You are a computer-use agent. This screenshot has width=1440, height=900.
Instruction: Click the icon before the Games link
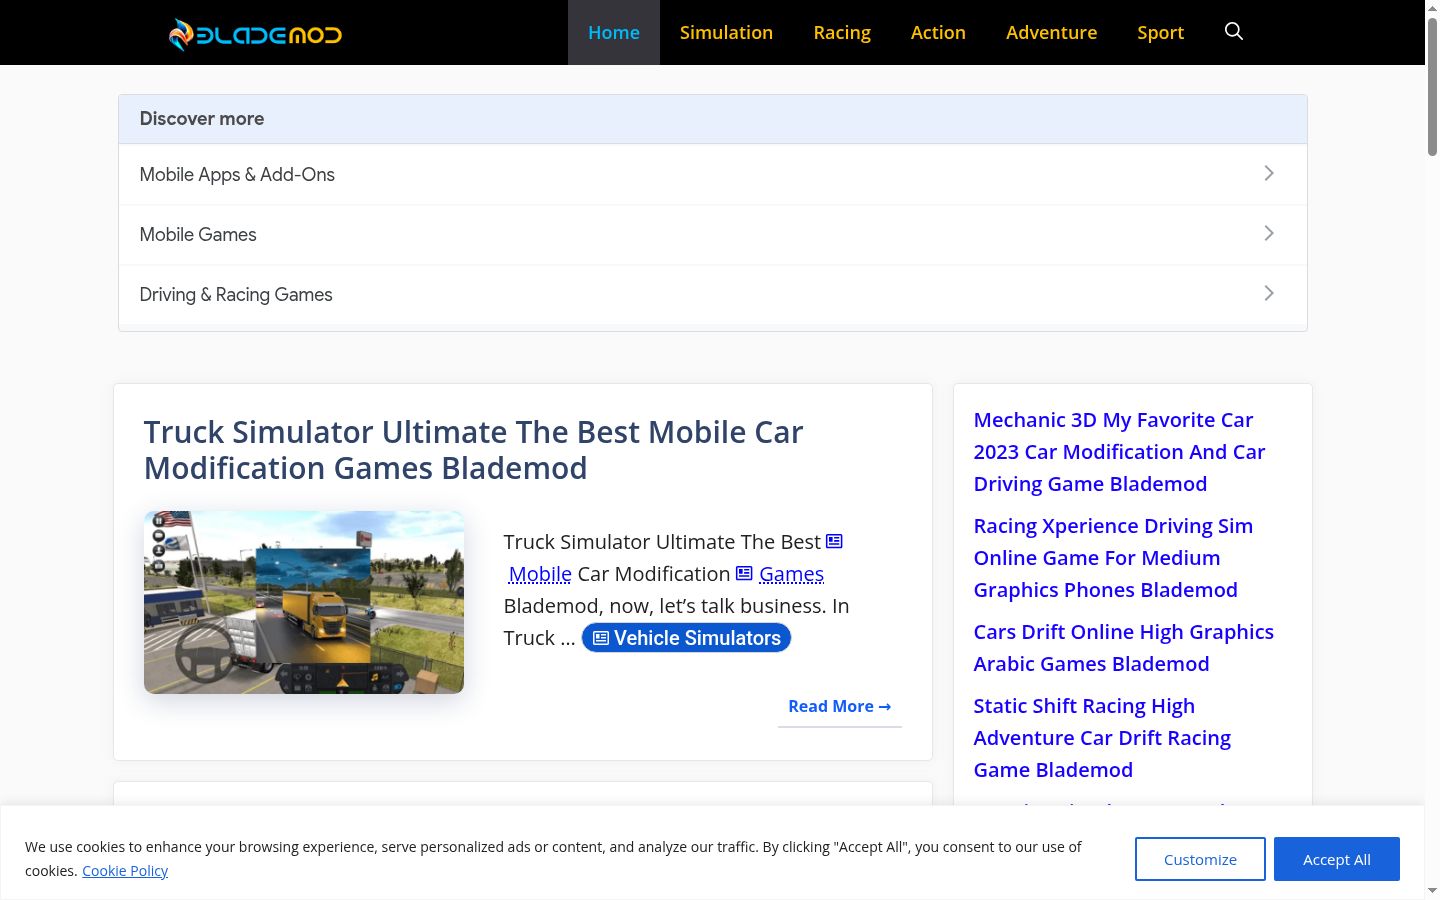coord(744,574)
